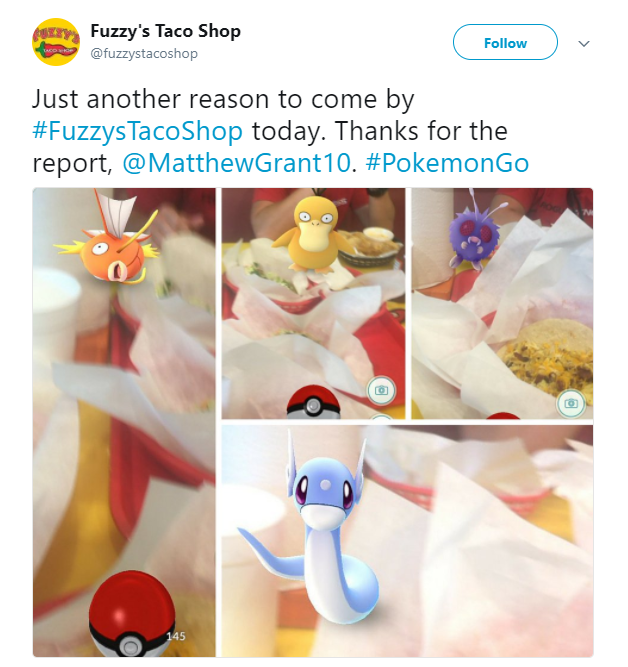Open the #FuzzysTacoShop hashtag
Screen dimensions: 628x667
pos(137,131)
